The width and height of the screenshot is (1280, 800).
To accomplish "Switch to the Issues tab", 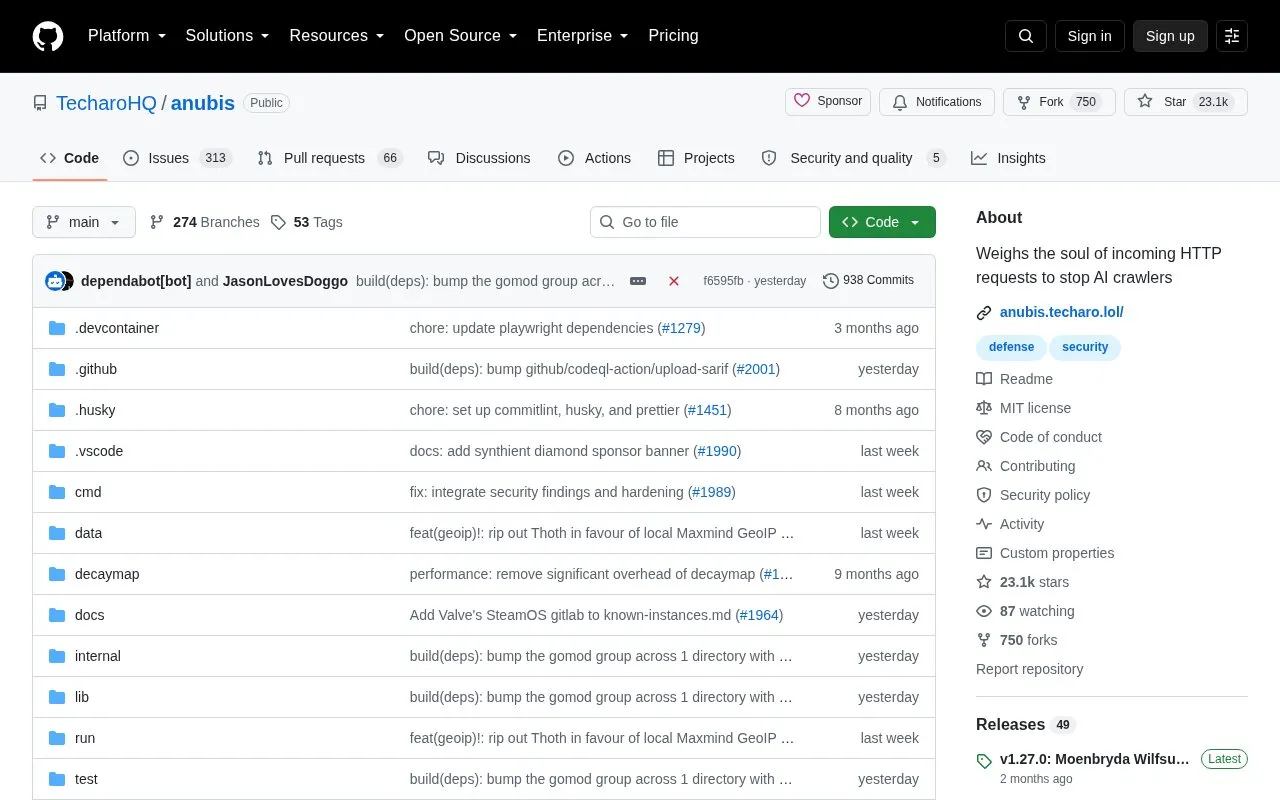I will pos(178,158).
